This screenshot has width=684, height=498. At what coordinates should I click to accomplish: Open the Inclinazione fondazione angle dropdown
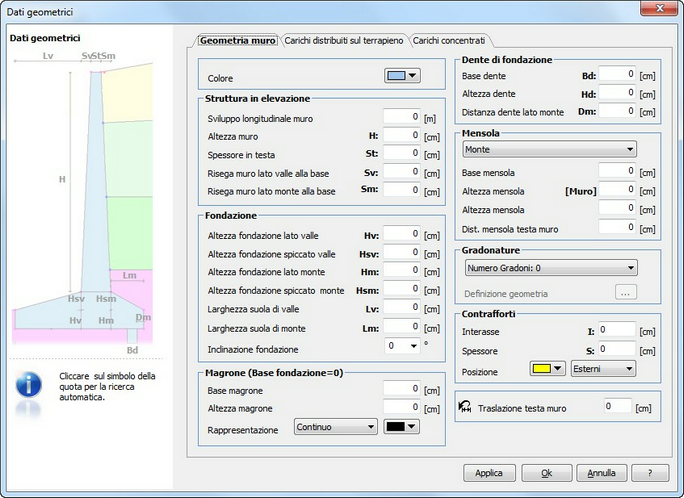[402, 346]
